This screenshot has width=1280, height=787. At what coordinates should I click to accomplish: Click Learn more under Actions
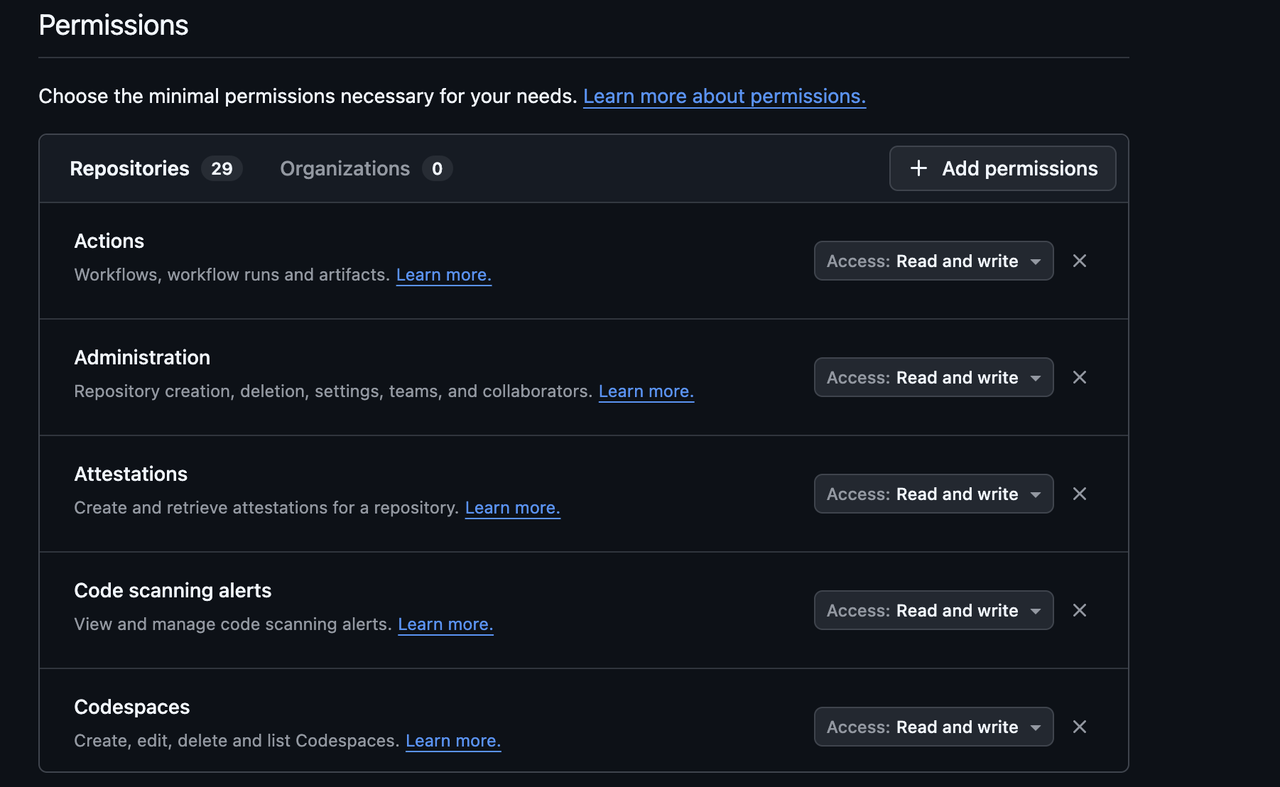(x=443, y=274)
